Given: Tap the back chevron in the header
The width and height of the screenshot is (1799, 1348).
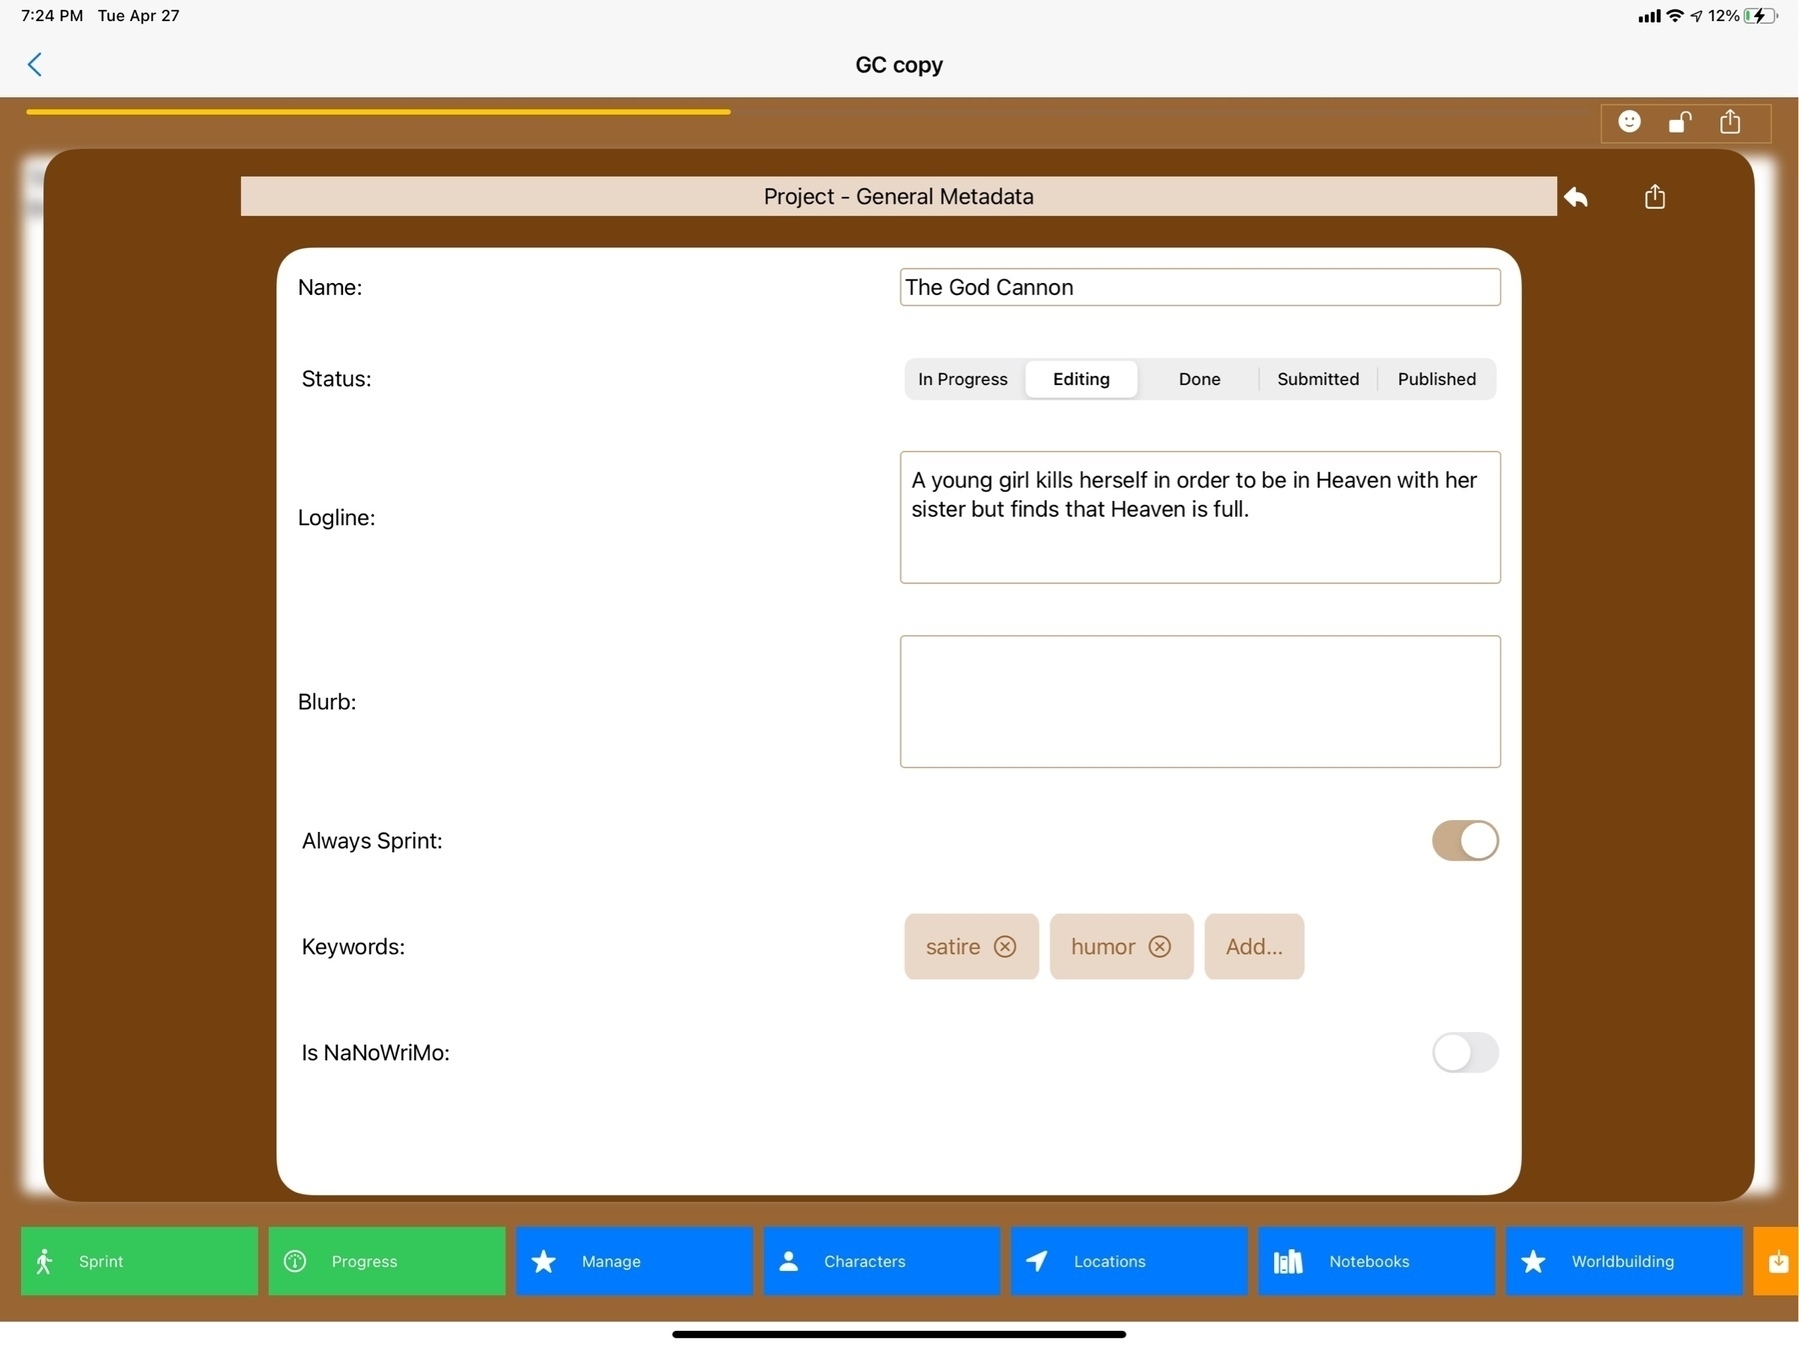Looking at the screenshot, I should (x=35, y=65).
